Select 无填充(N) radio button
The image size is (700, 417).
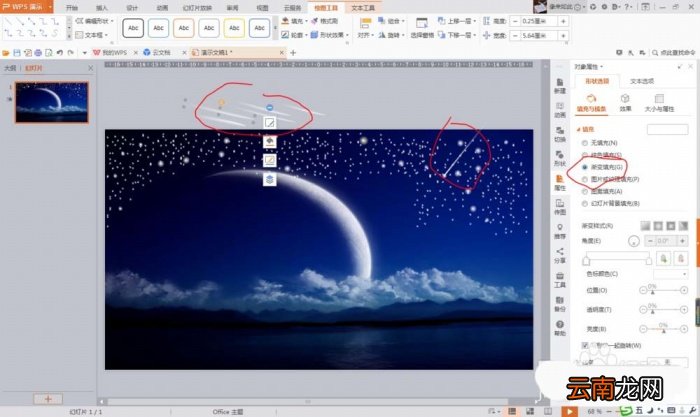(584, 143)
